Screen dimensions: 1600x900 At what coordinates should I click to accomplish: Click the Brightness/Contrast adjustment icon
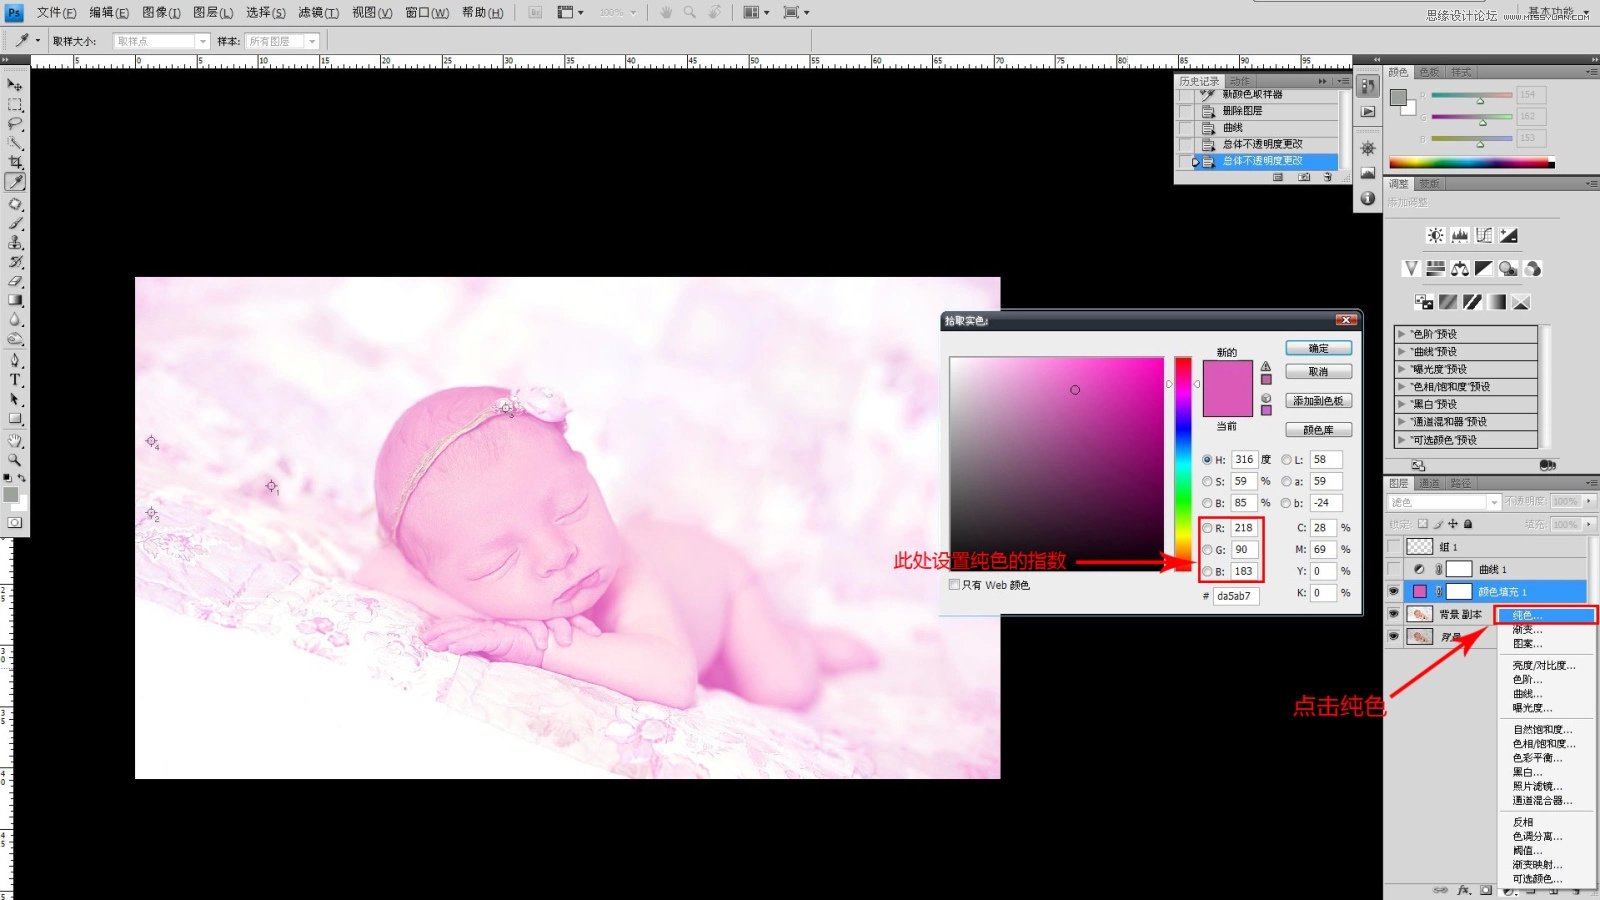1435,236
